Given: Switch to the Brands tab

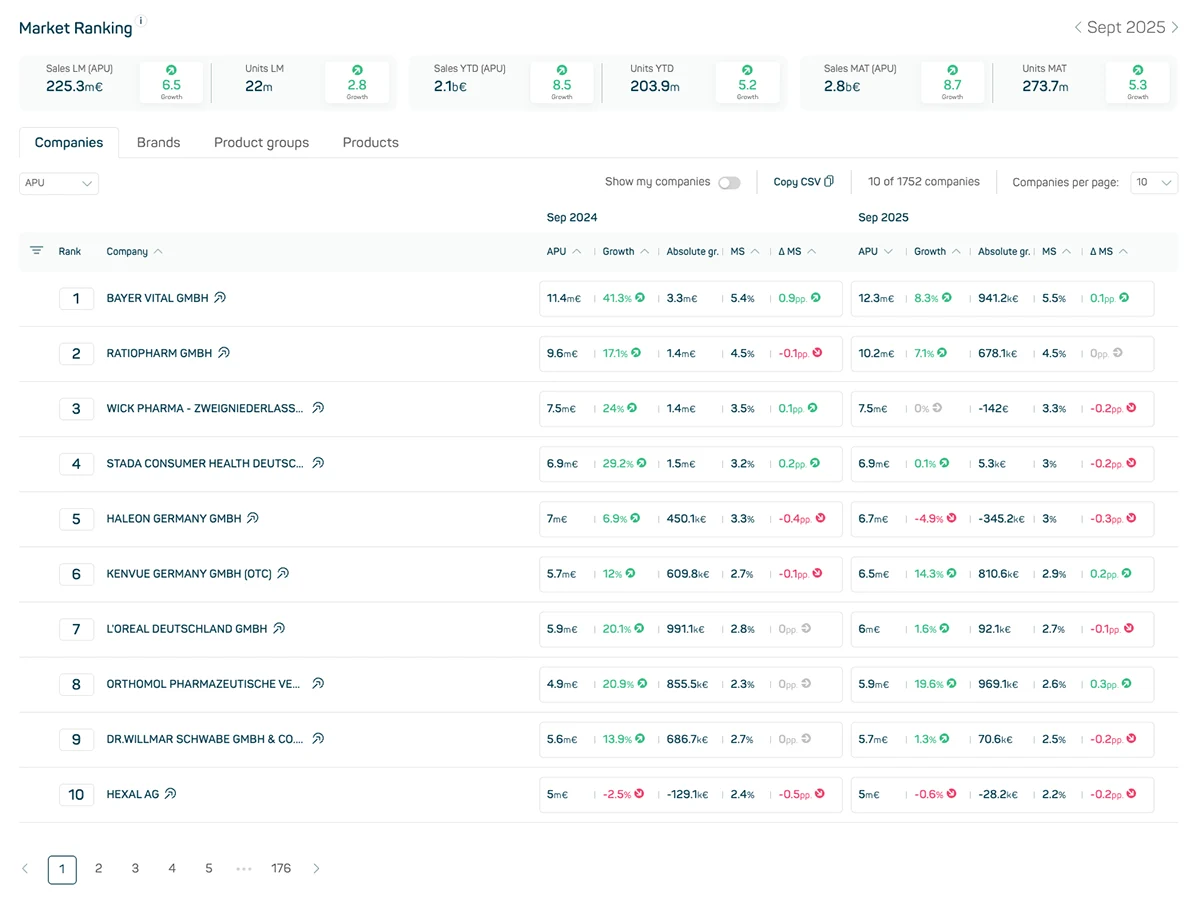Looking at the screenshot, I should tap(158, 142).
